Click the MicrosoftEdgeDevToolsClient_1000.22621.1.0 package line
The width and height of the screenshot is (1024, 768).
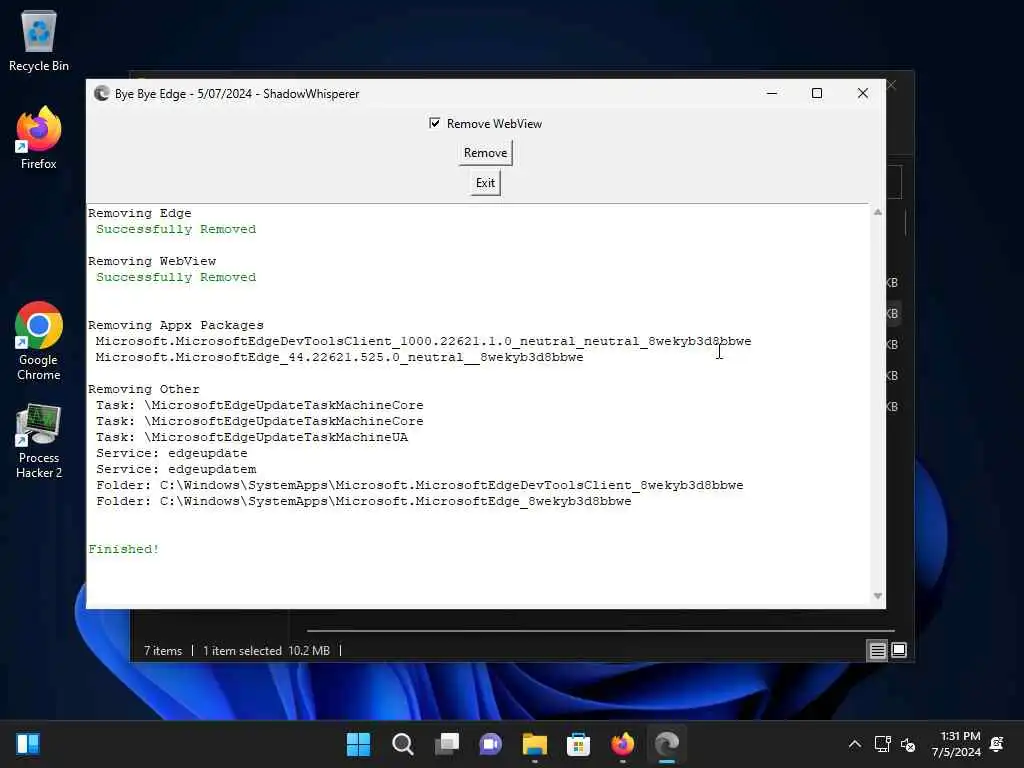click(x=423, y=341)
